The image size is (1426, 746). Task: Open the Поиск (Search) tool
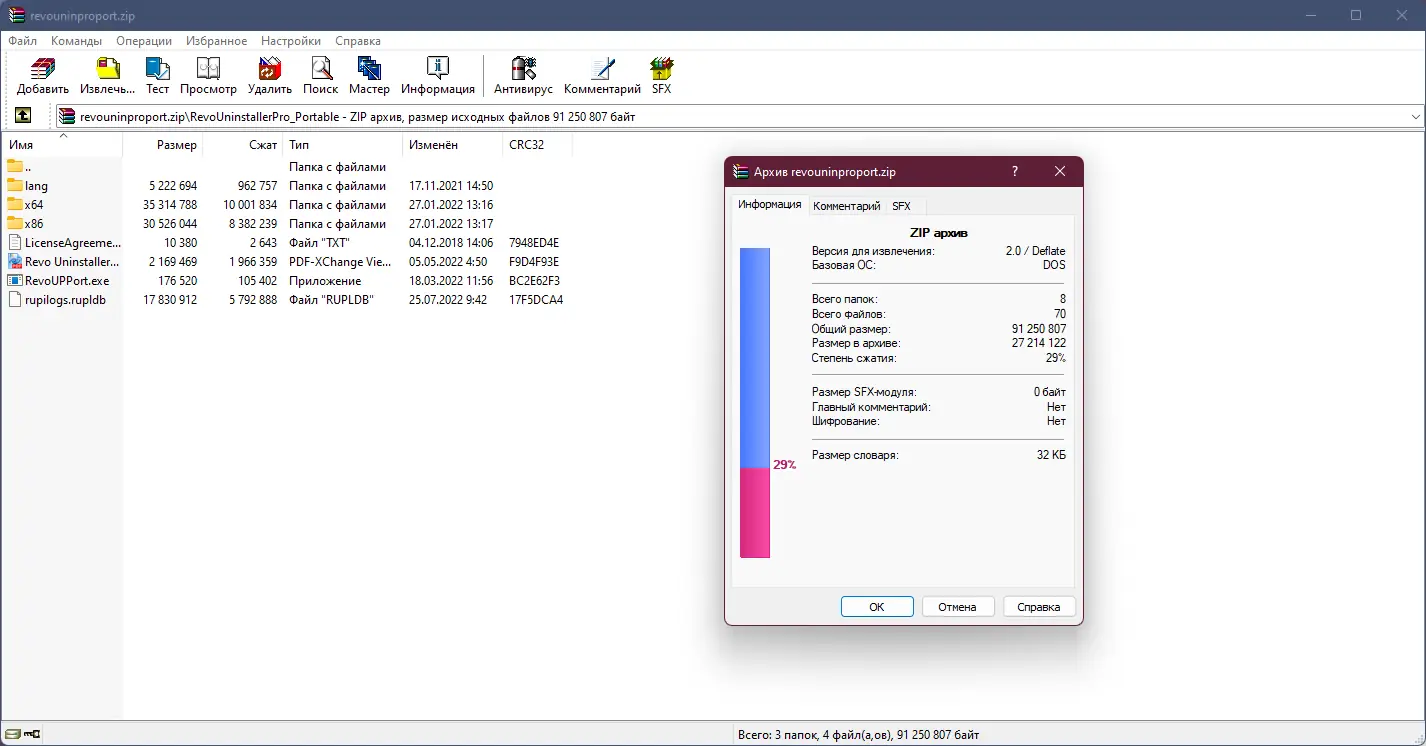pos(320,75)
